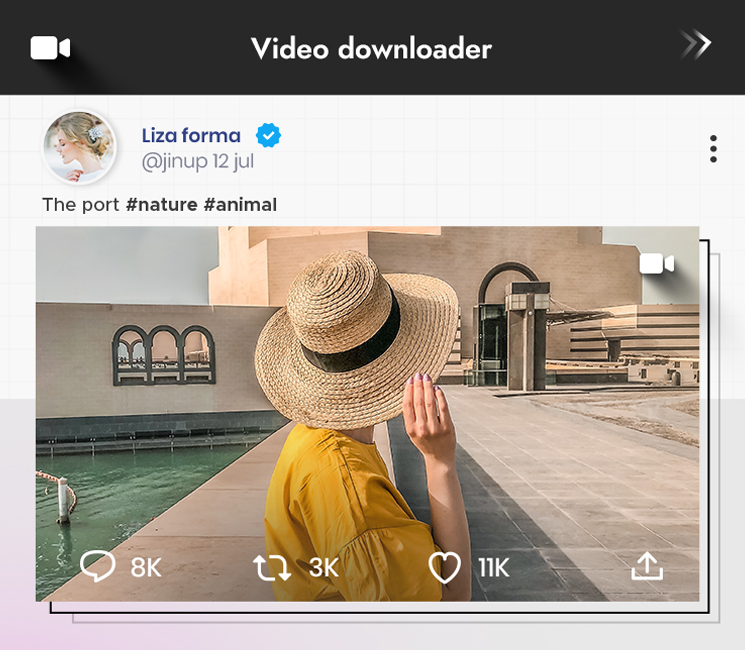This screenshot has width=745, height=650.
Task: Click the 11K likes count
Action: coord(494,567)
